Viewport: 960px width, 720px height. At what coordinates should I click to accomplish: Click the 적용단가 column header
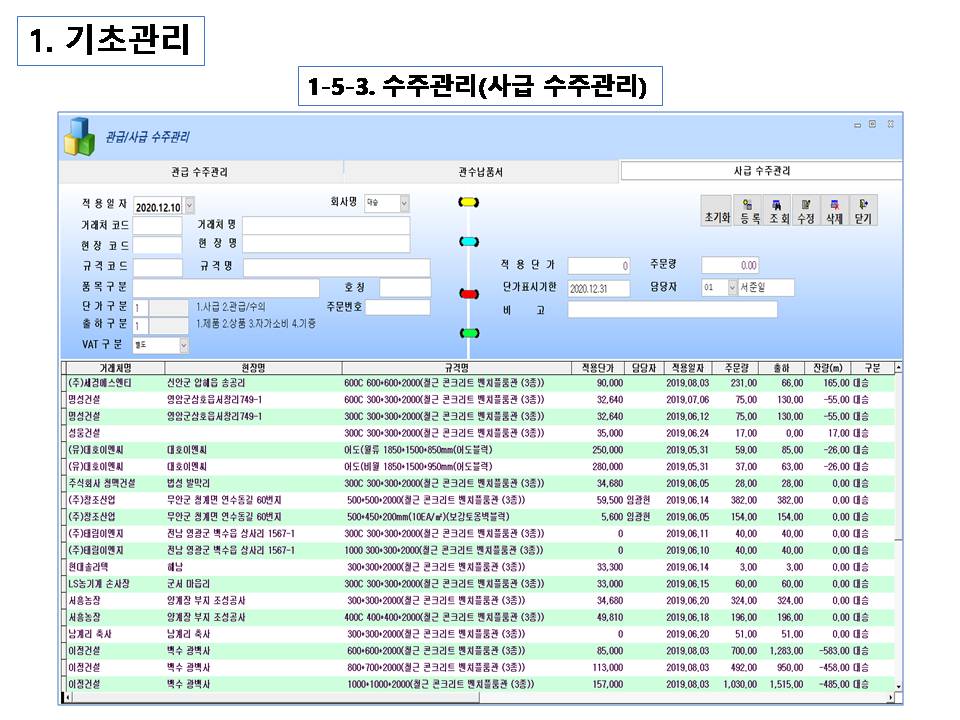click(598, 368)
